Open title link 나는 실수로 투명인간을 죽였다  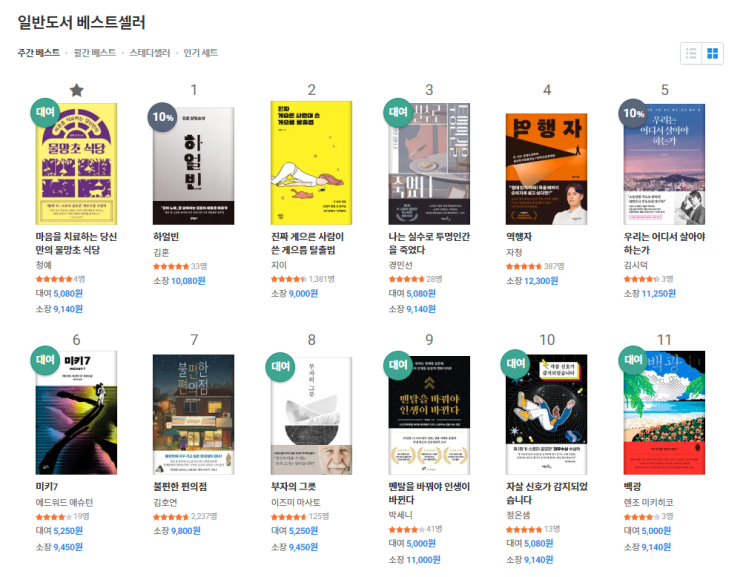coord(429,243)
